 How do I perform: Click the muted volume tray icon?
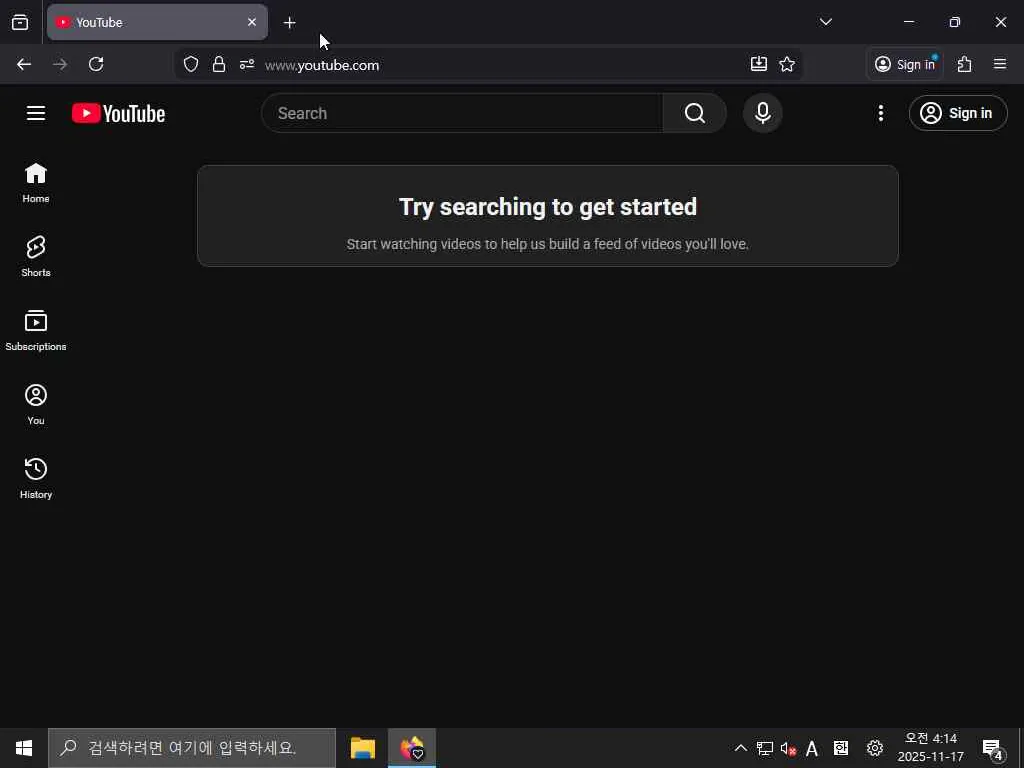pos(788,748)
